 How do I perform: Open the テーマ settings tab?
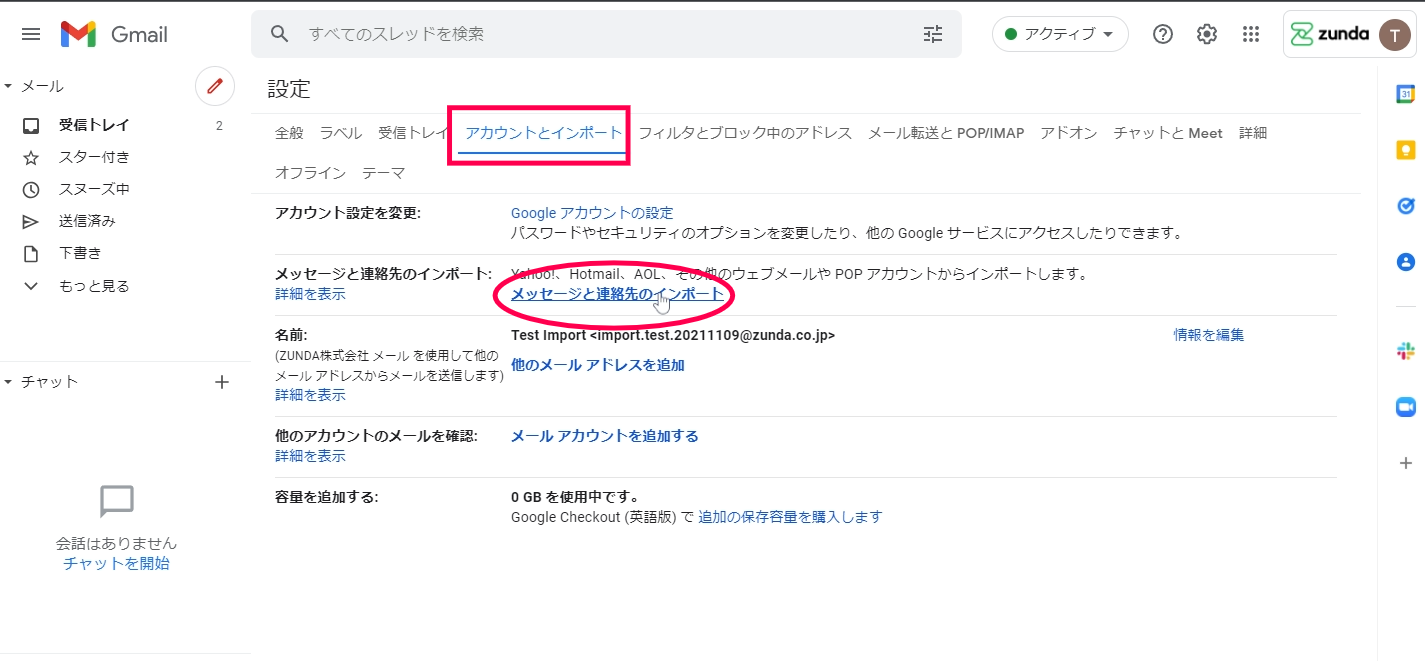click(384, 173)
